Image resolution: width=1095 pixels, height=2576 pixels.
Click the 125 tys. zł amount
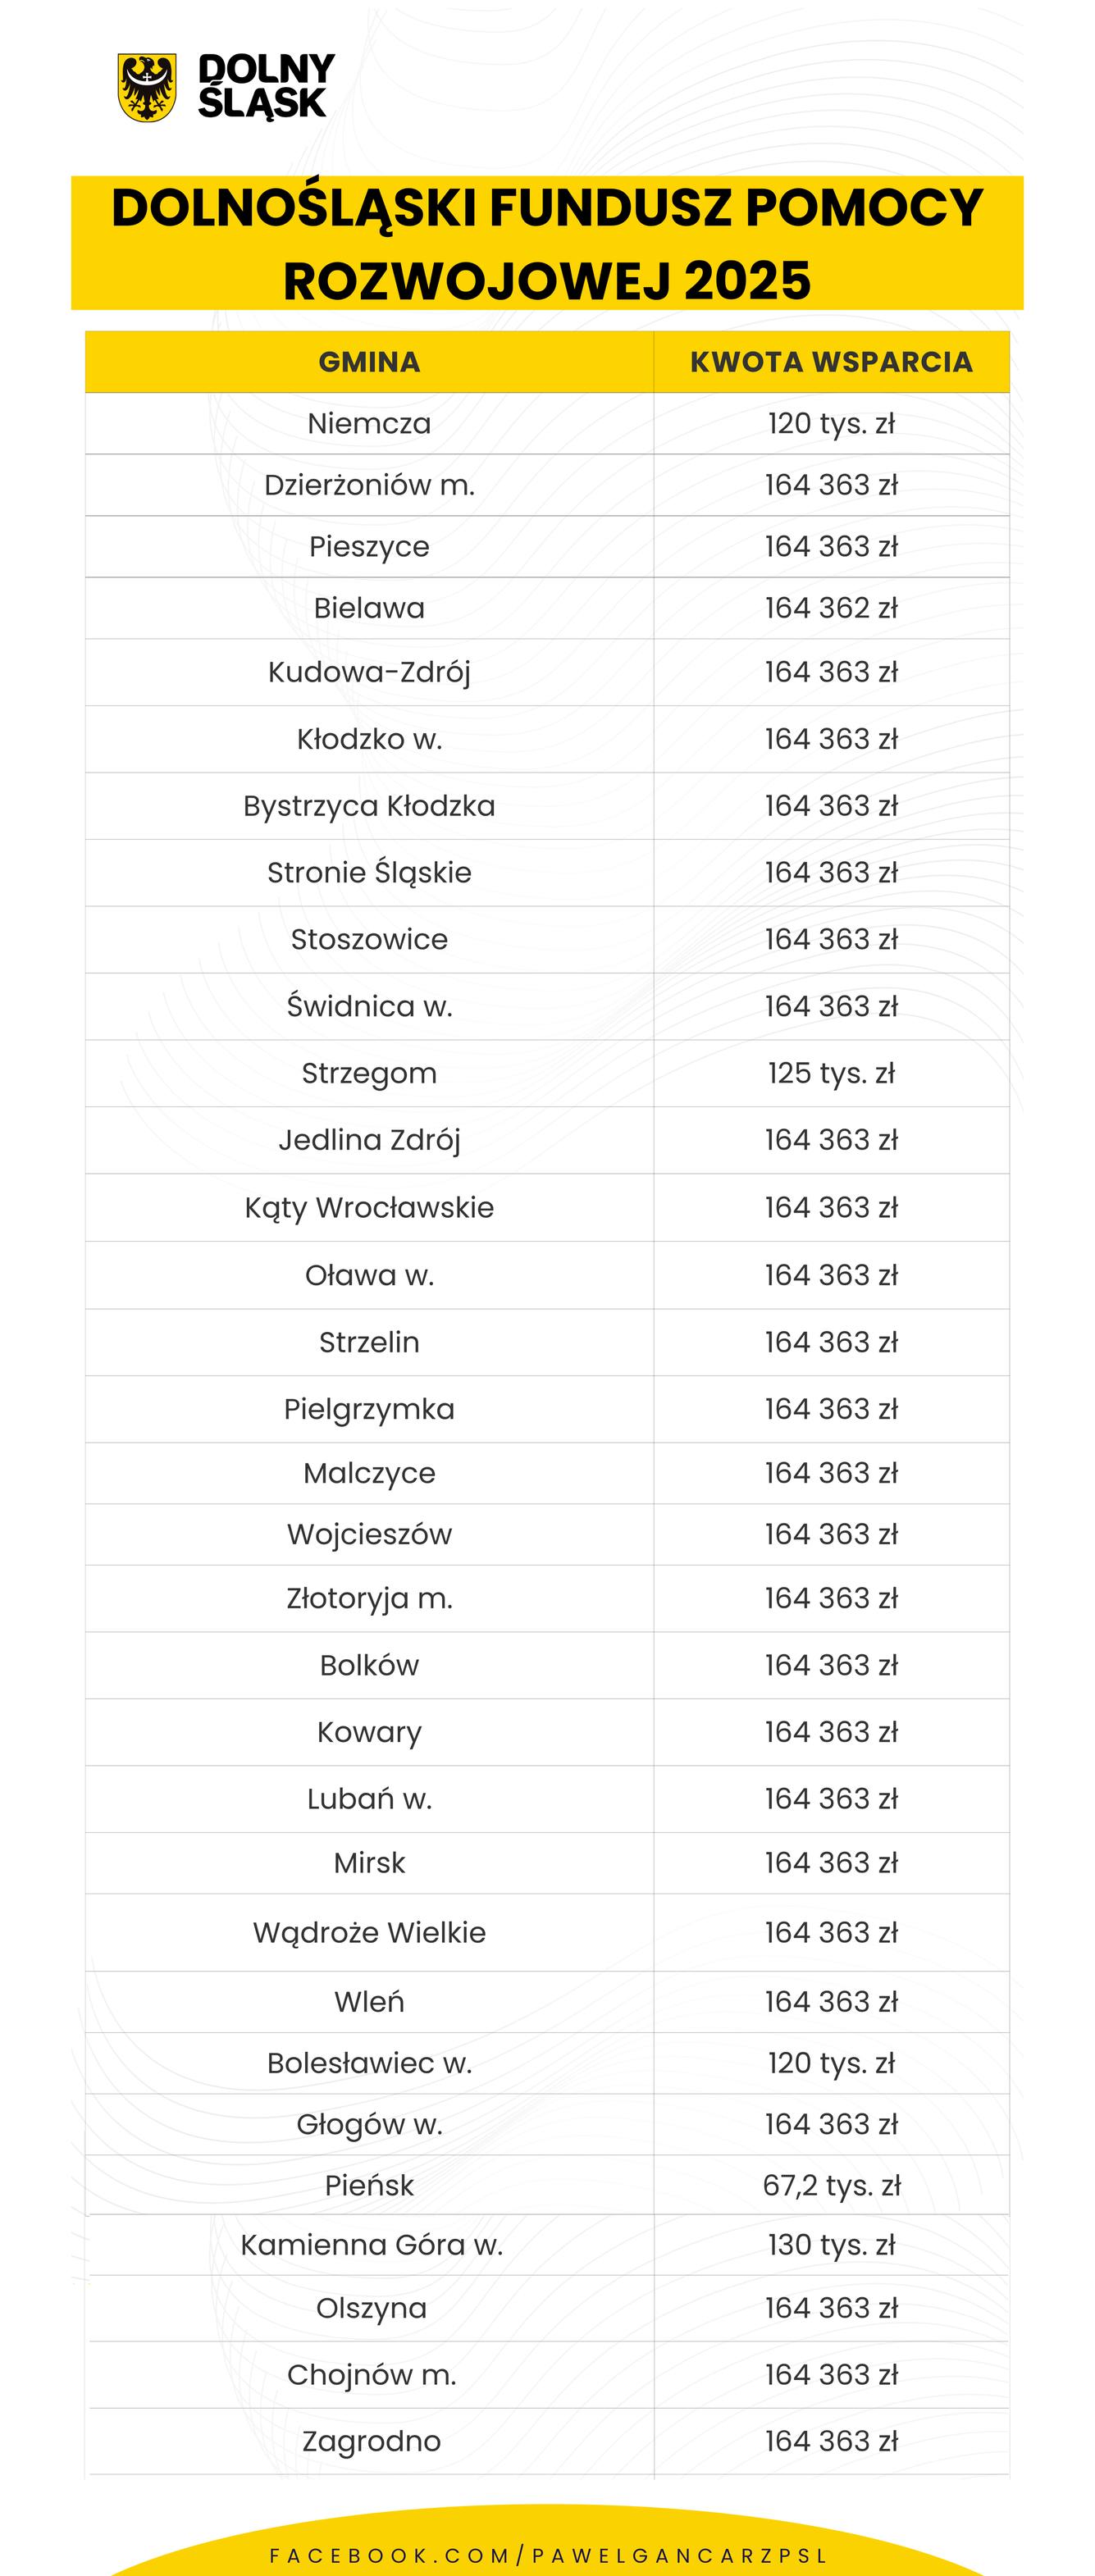pos(831,1073)
